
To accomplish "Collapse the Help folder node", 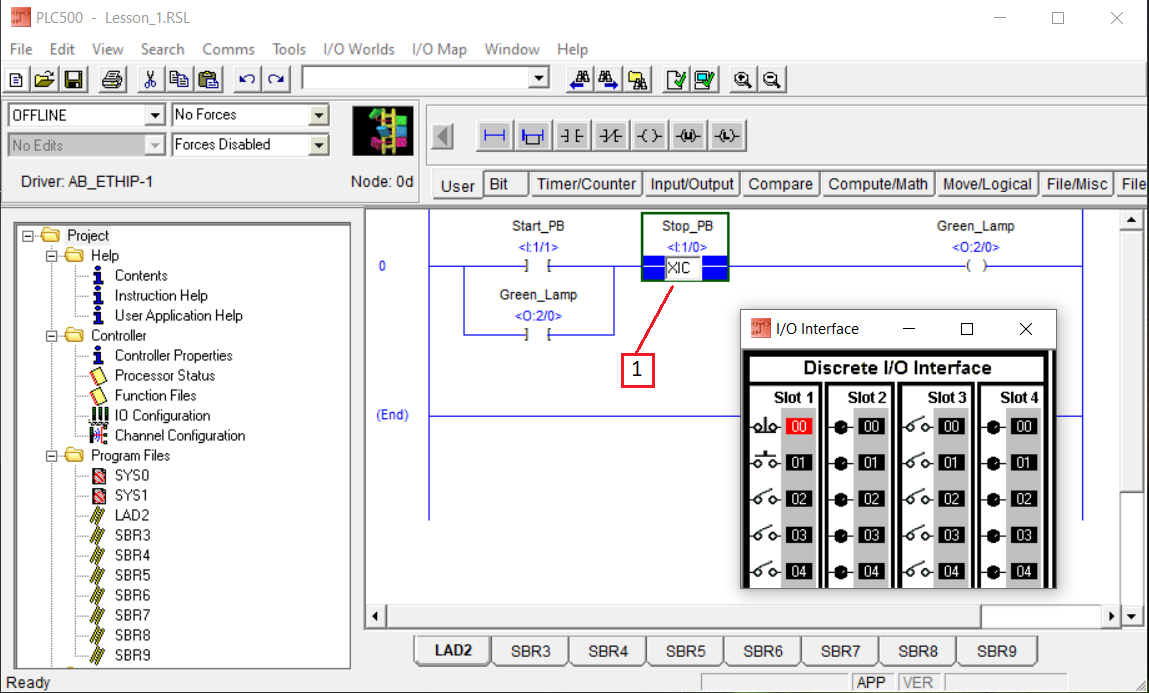I will pyautogui.click(x=51, y=256).
